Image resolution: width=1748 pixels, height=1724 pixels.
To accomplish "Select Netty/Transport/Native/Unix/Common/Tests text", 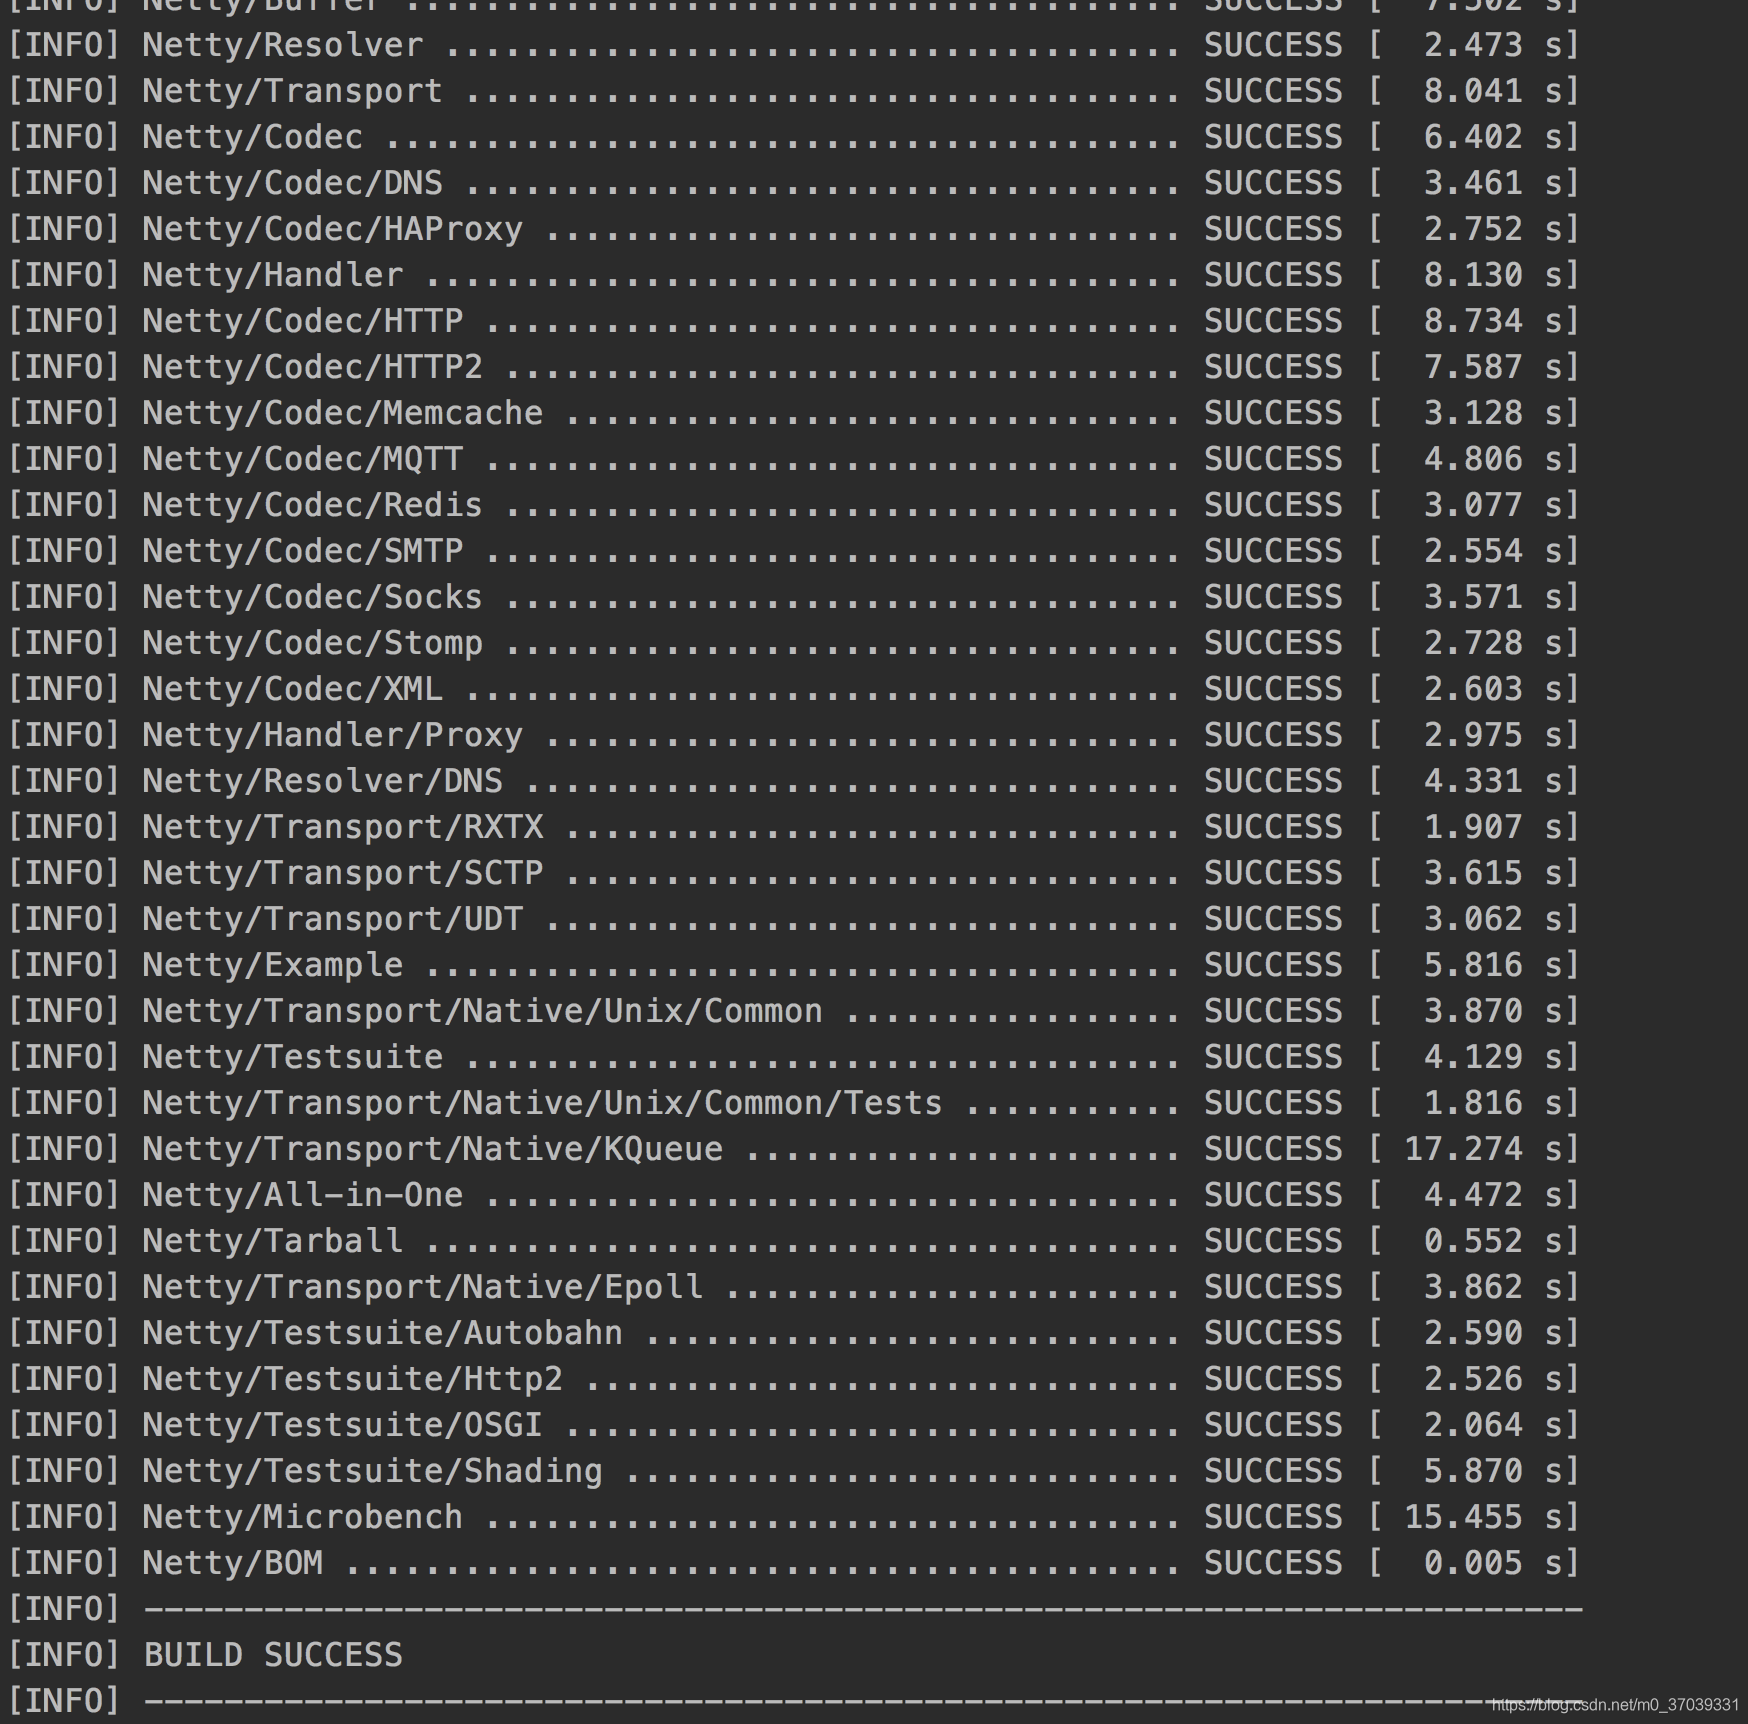I will (x=543, y=1103).
